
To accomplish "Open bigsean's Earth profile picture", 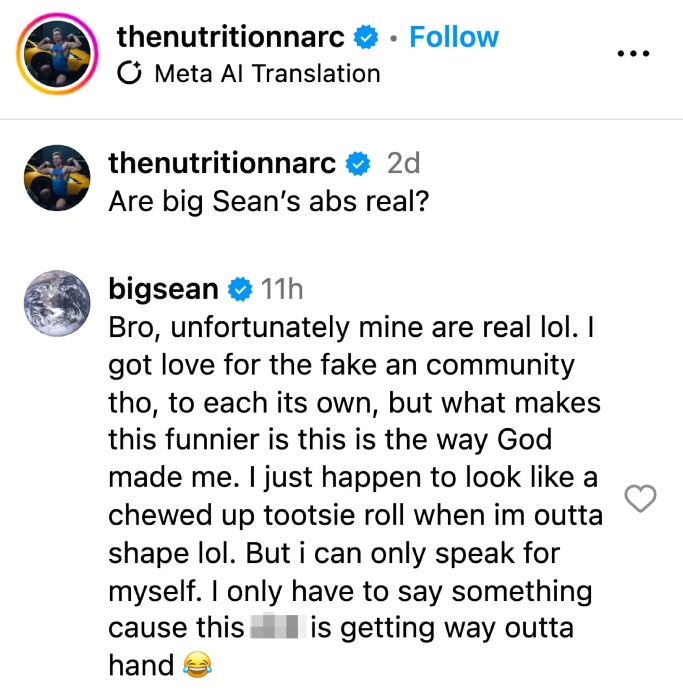I will (57, 303).
